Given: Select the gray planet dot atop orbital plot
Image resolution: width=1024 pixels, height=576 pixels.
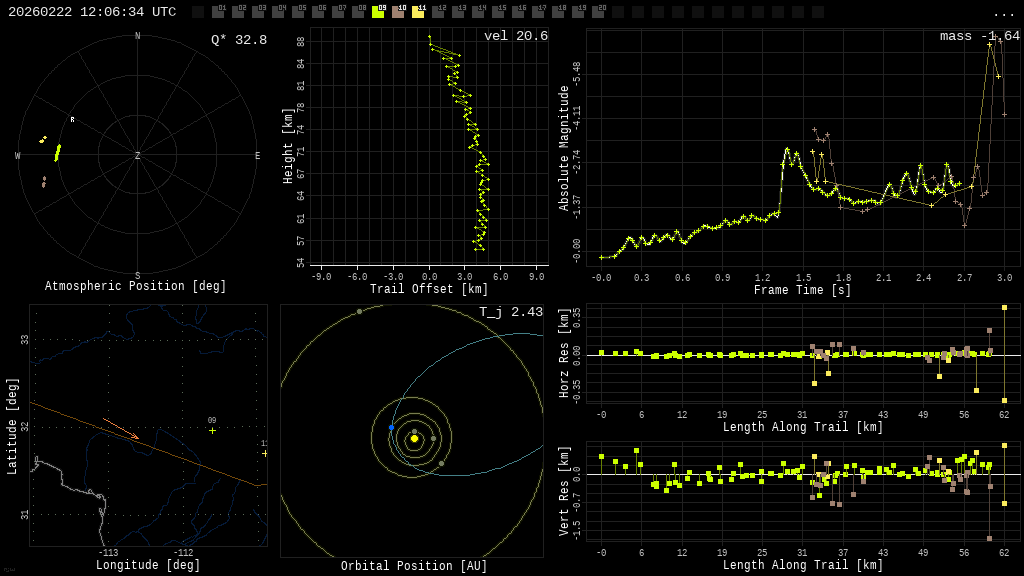Looking at the screenshot, I should (x=359, y=311).
